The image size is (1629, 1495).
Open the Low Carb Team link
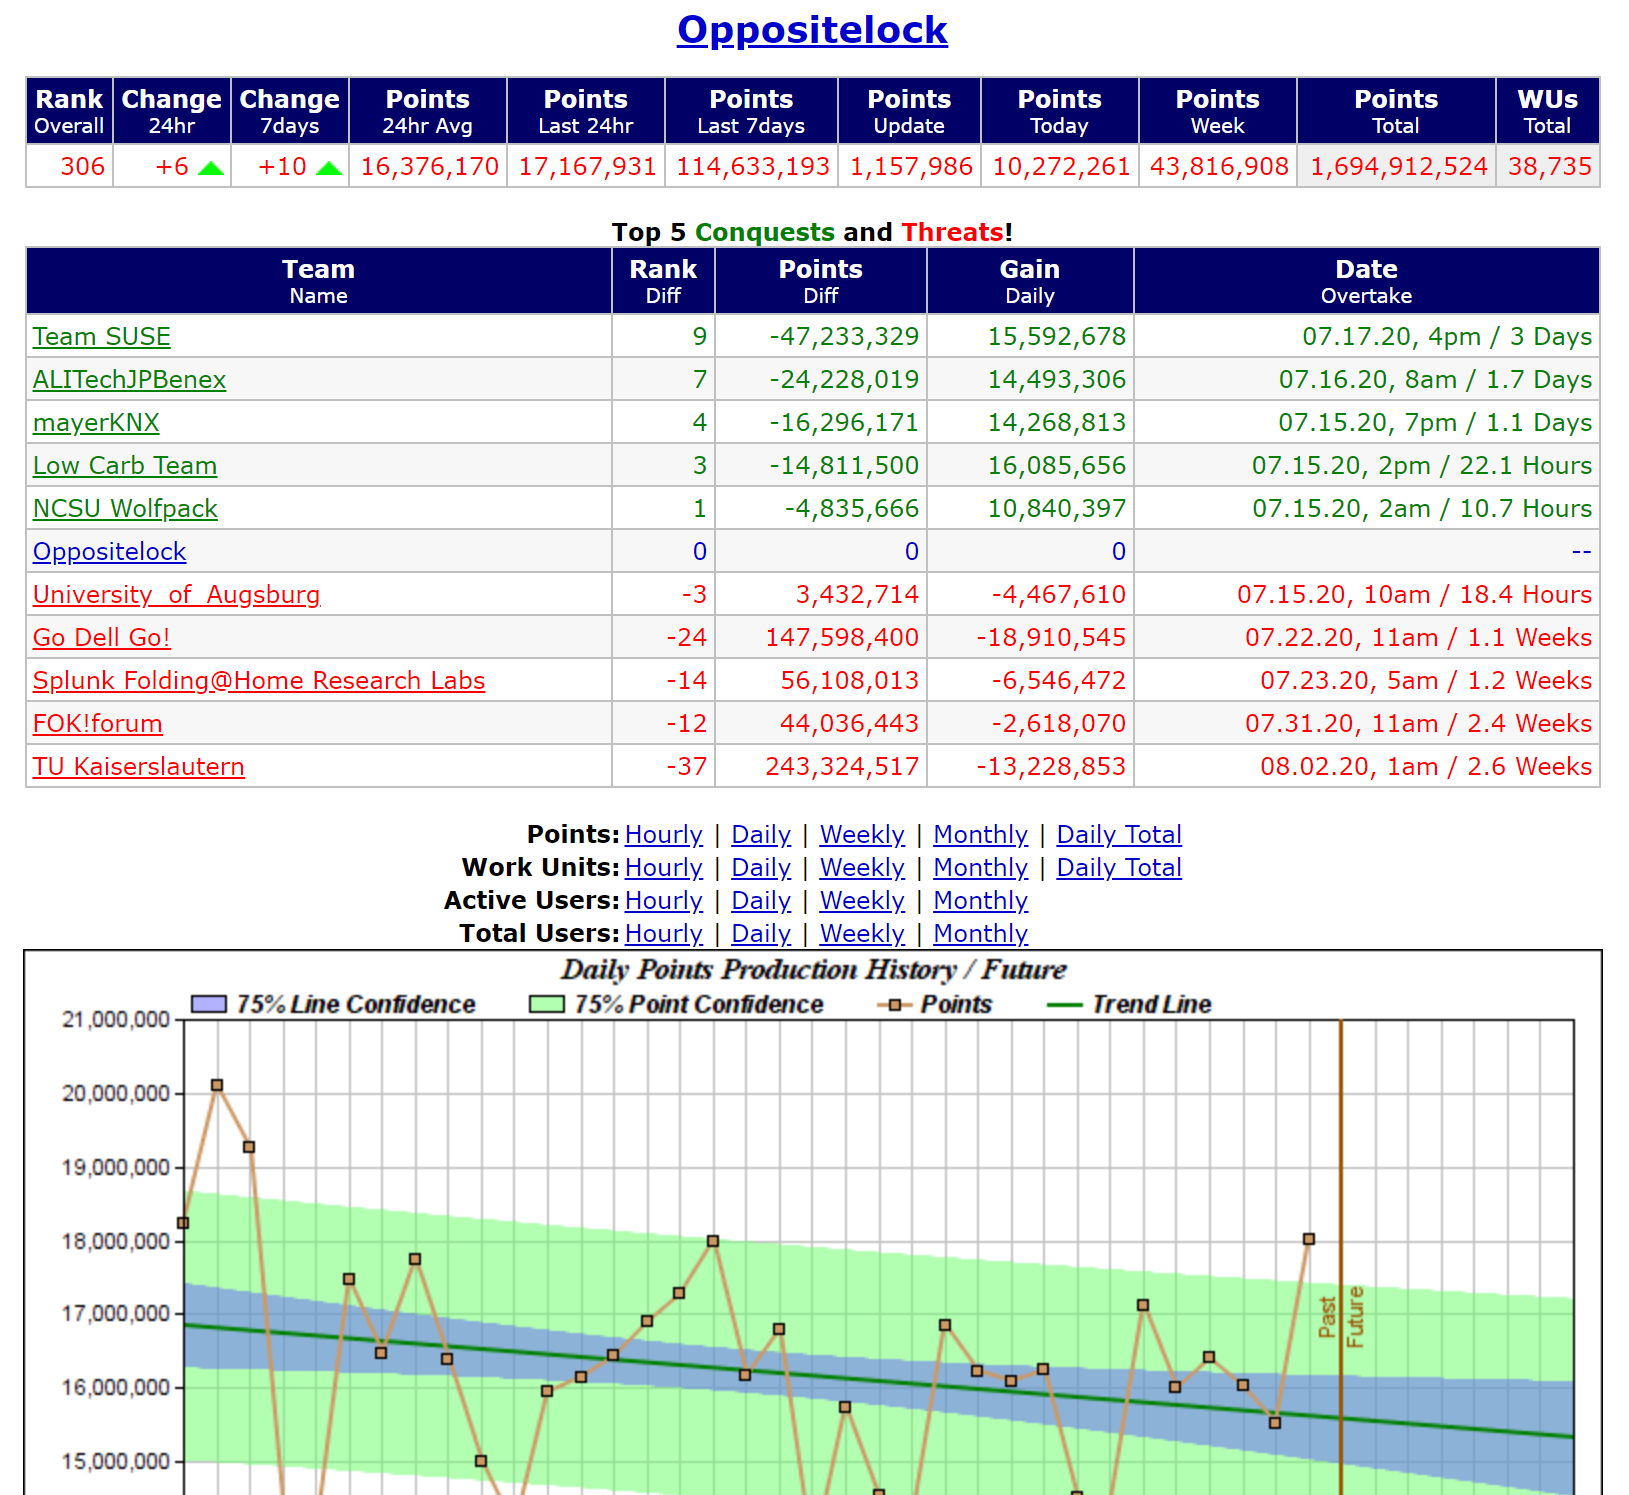125,466
